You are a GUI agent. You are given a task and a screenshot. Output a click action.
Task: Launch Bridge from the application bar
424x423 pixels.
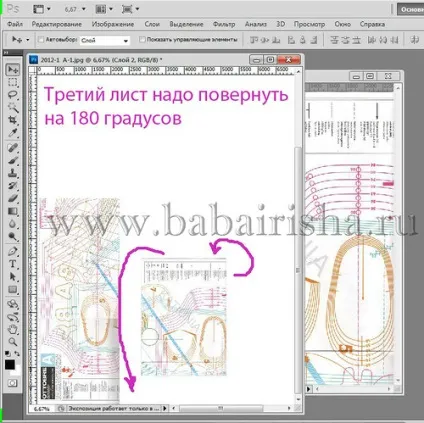[x=39, y=9]
